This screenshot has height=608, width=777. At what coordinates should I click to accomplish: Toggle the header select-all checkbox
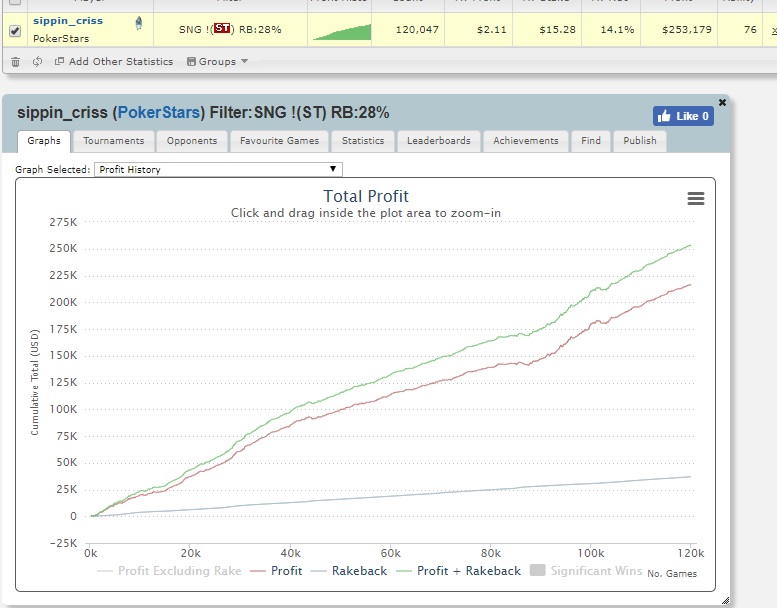coord(15,1)
